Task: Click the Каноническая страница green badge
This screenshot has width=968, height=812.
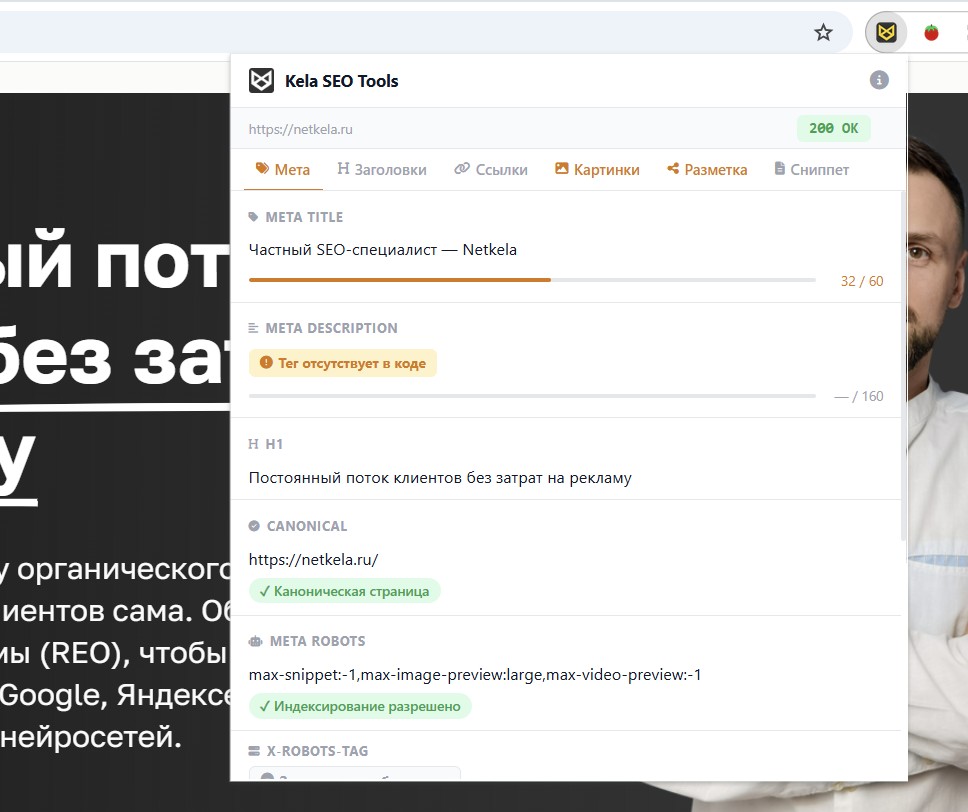Action: [344, 591]
